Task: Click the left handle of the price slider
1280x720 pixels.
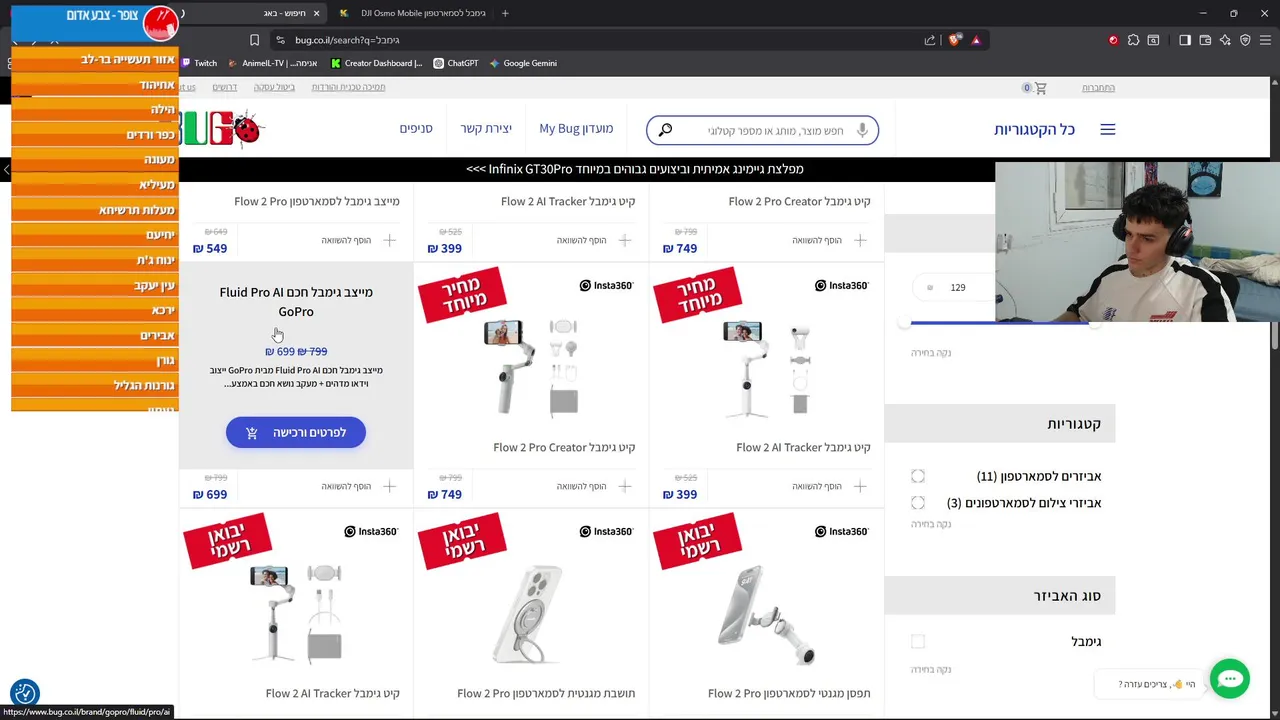Action: pyautogui.click(x=904, y=323)
